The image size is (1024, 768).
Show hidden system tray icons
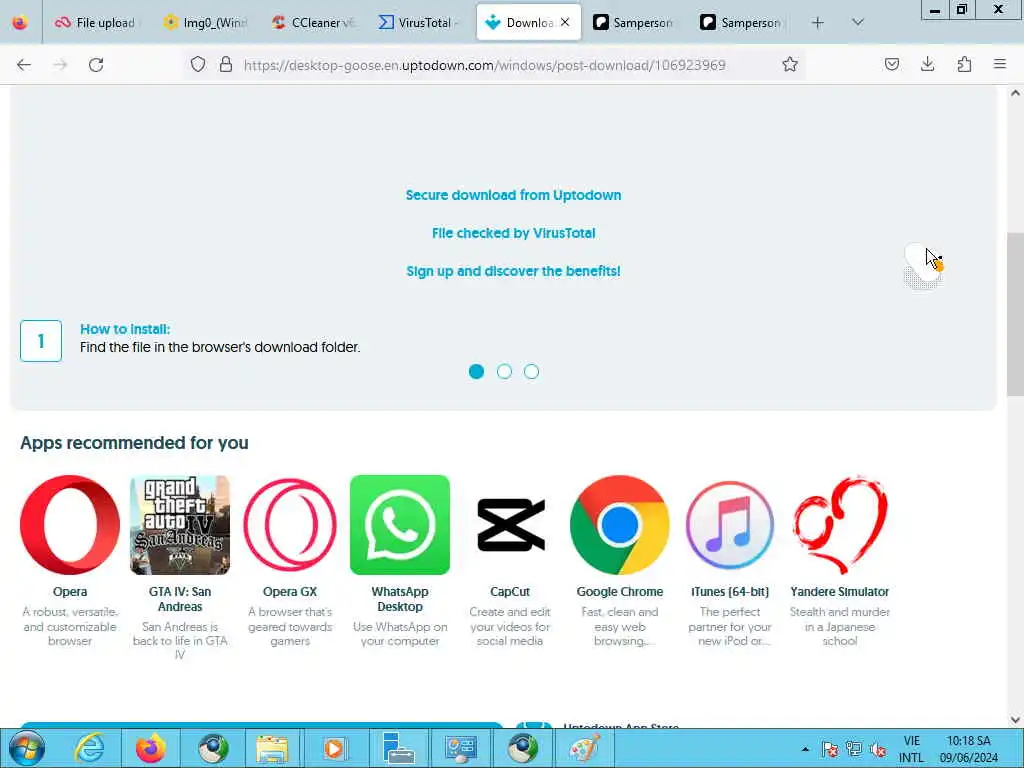click(x=805, y=749)
